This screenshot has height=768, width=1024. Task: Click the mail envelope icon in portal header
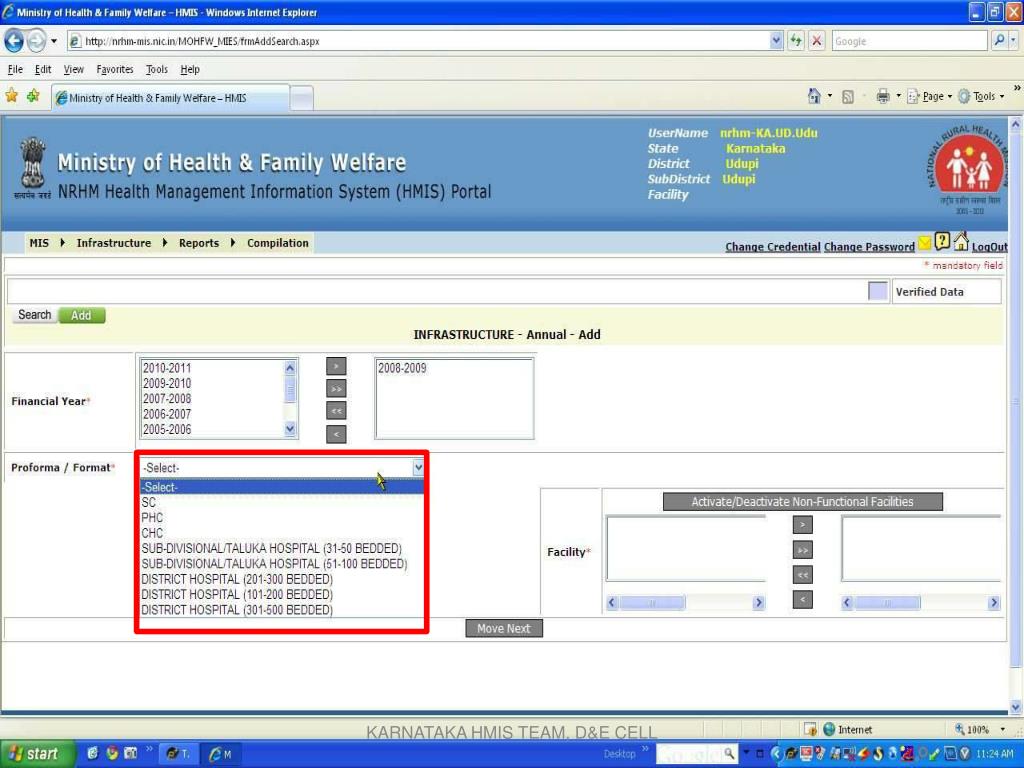tap(925, 243)
